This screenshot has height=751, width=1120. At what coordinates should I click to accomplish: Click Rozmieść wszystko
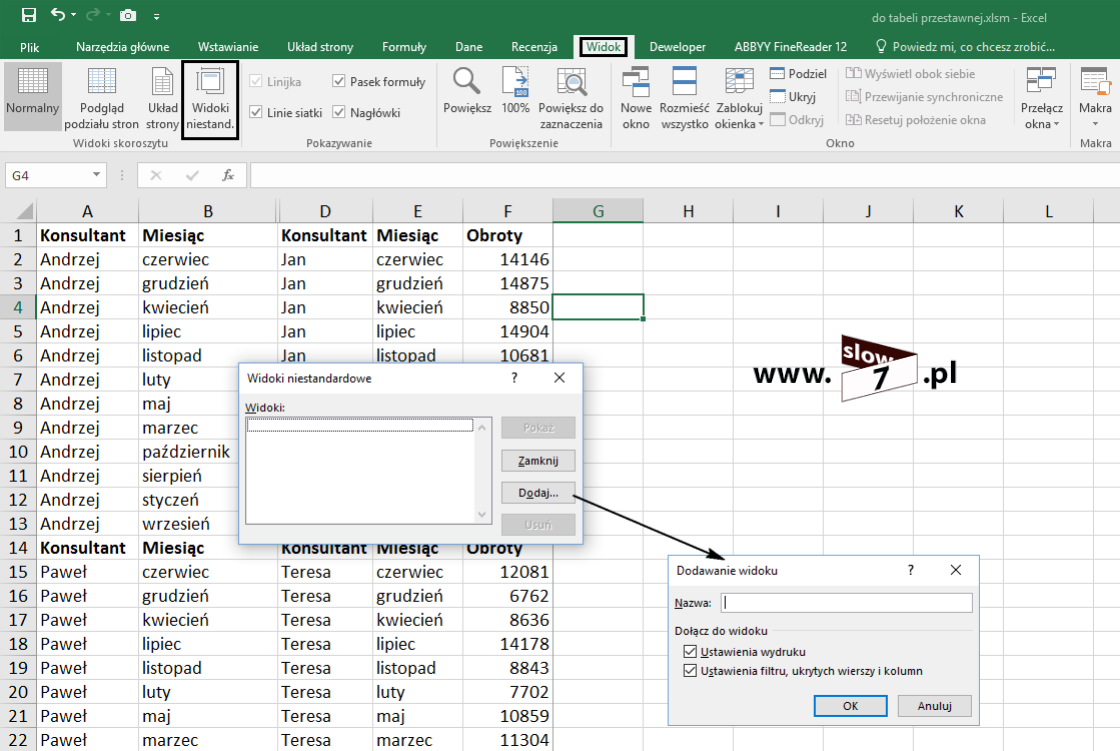[684, 98]
